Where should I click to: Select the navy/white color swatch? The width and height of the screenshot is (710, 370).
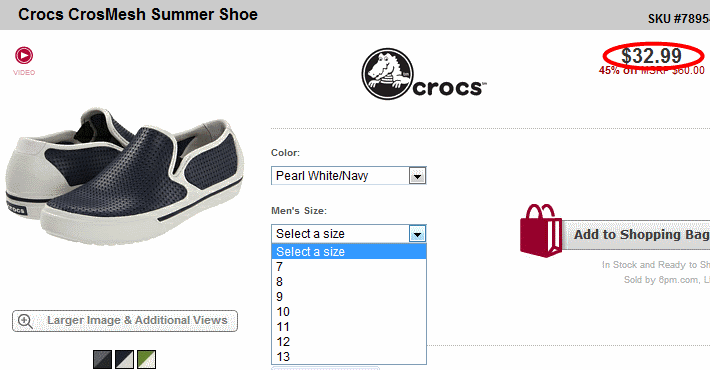click(125, 359)
